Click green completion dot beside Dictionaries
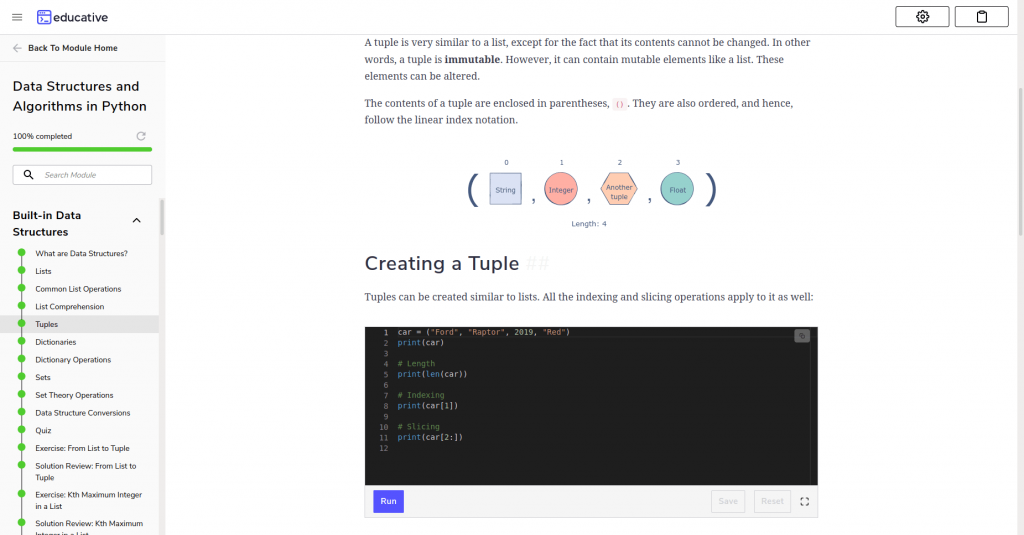Image resolution: width=1024 pixels, height=535 pixels. (22, 340)
